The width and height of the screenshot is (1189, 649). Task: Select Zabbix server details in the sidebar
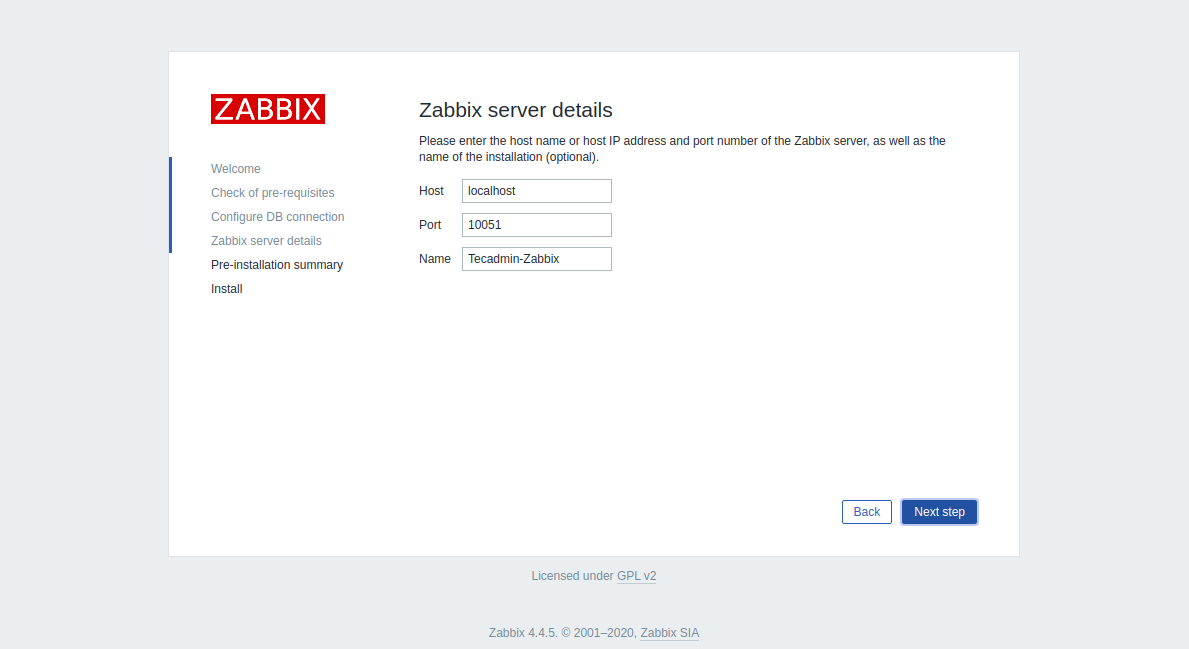[x=266, y=241]
